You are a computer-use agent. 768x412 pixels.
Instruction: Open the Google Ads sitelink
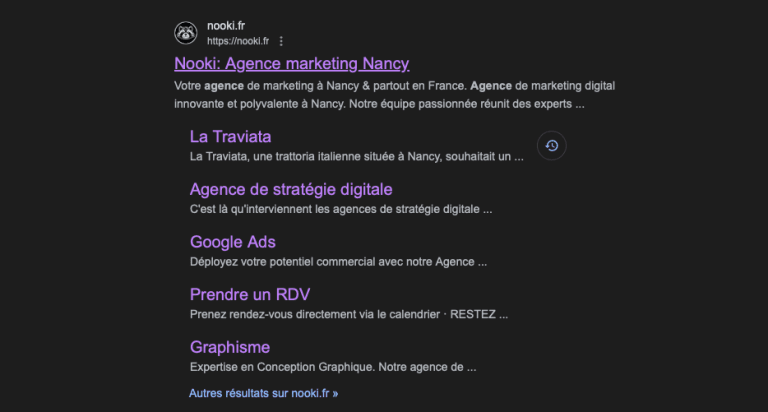point(233,242)
